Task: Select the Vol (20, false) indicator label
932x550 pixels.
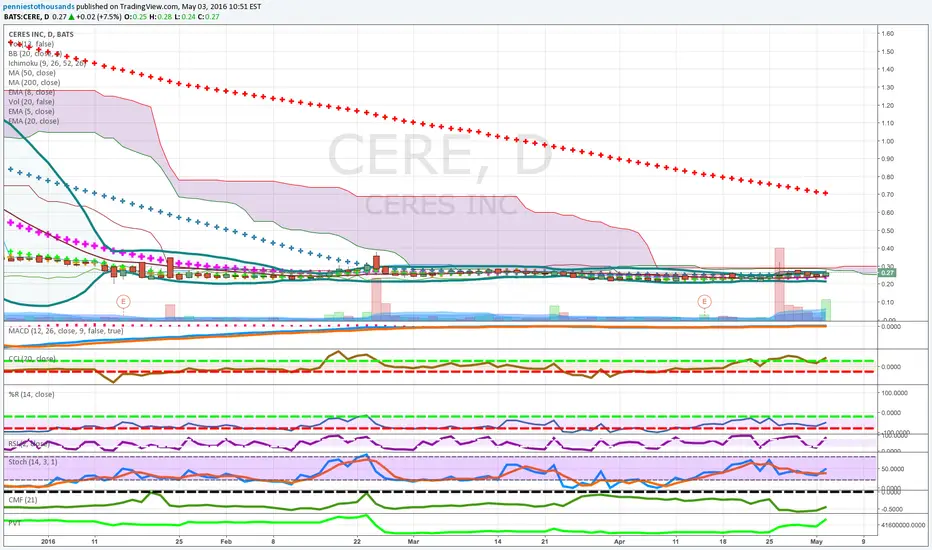Action: (x=31, y=102)
